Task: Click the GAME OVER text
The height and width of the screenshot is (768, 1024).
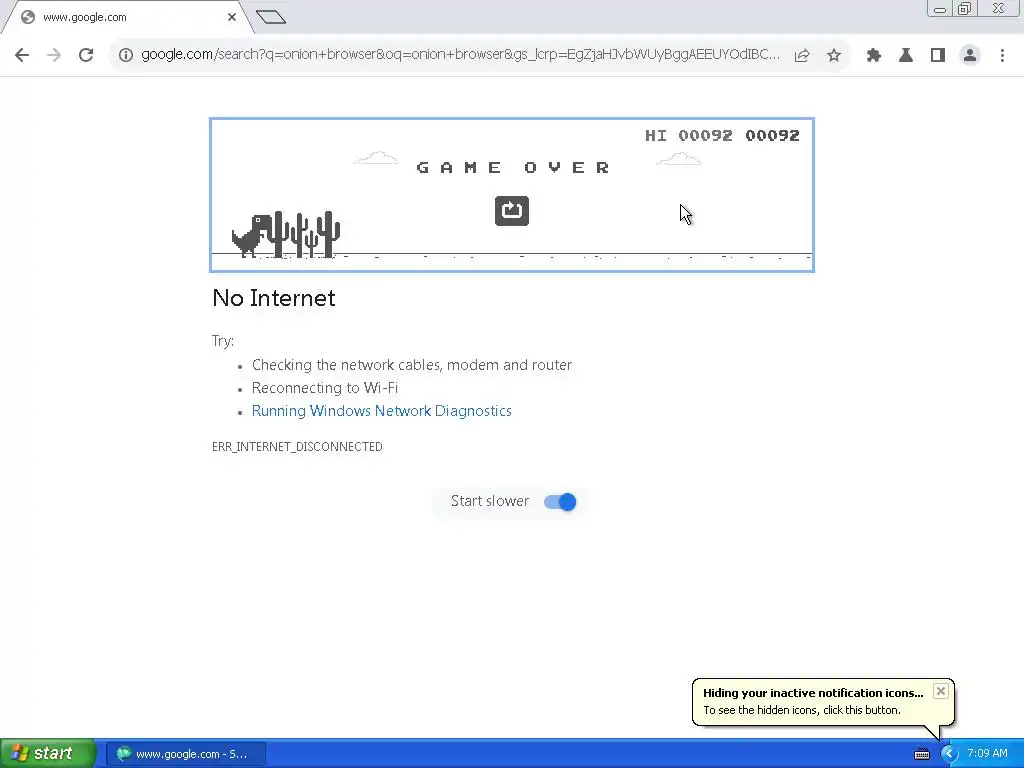Action: [x=513, y=168]
